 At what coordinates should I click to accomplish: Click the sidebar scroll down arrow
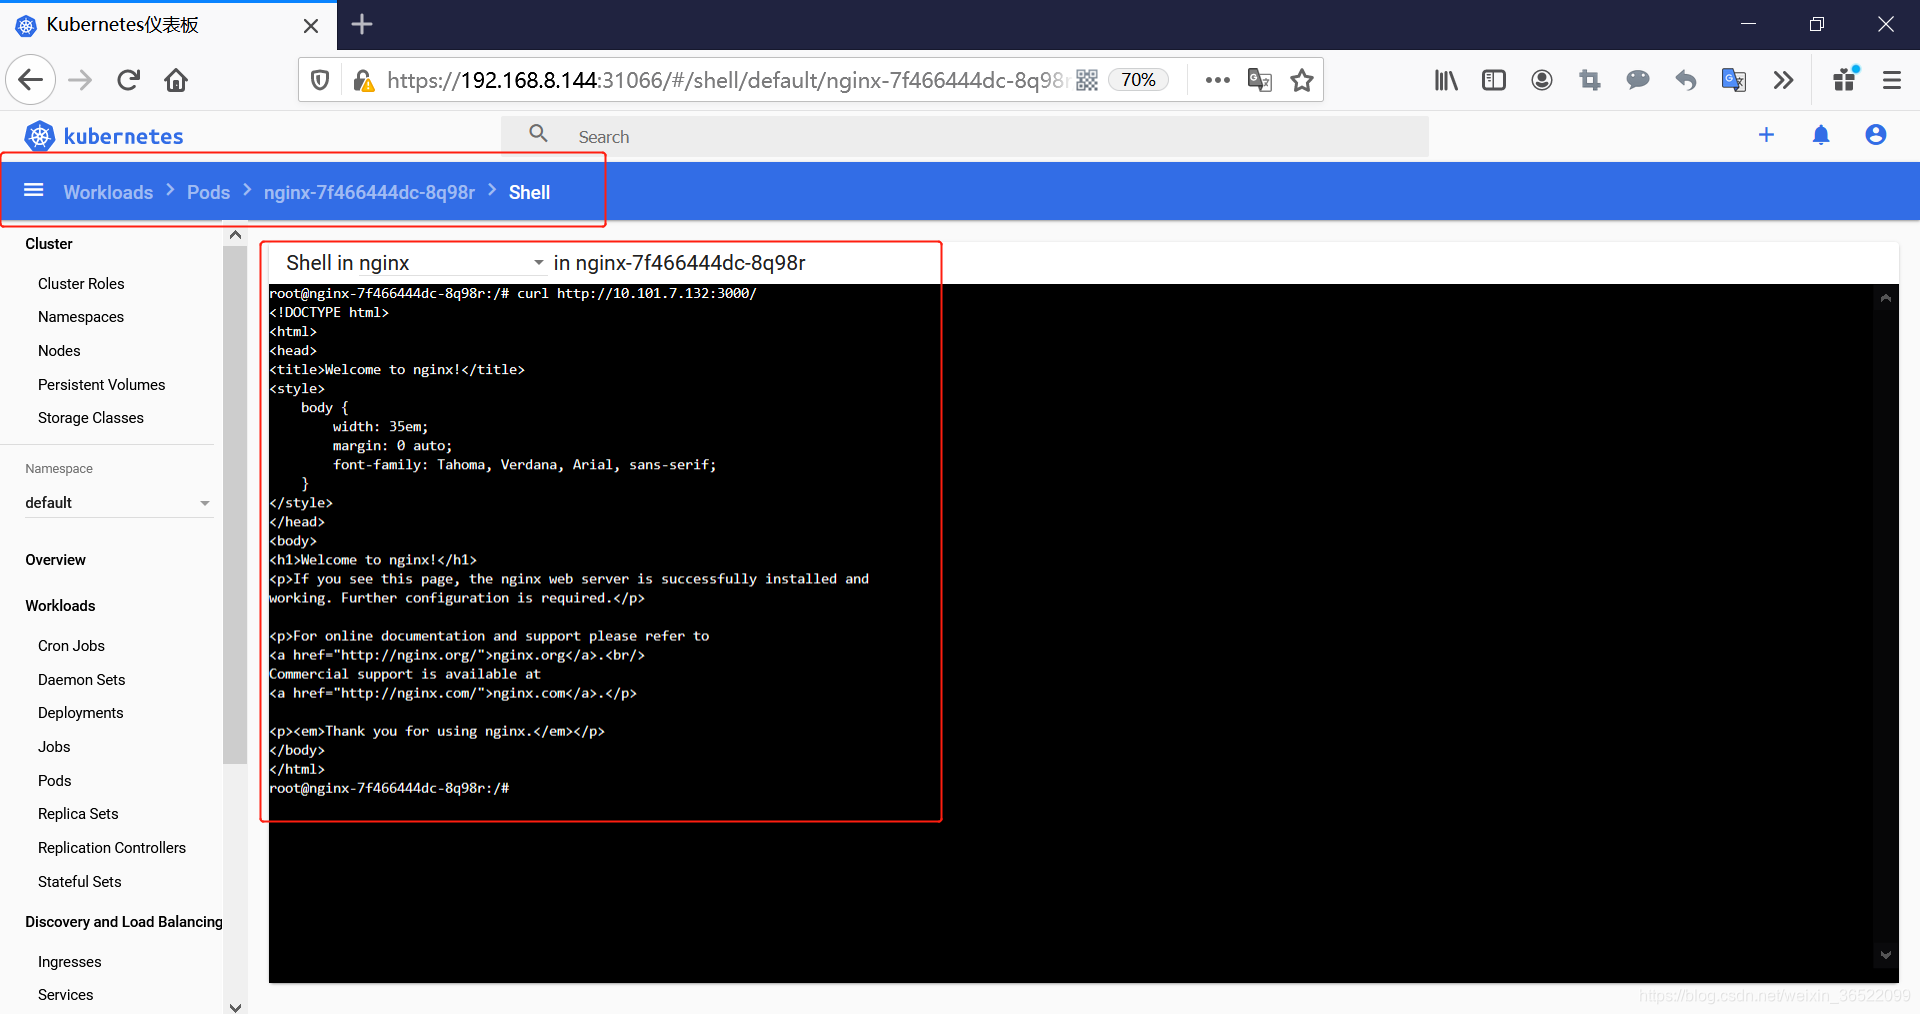tap(235, 1007)
